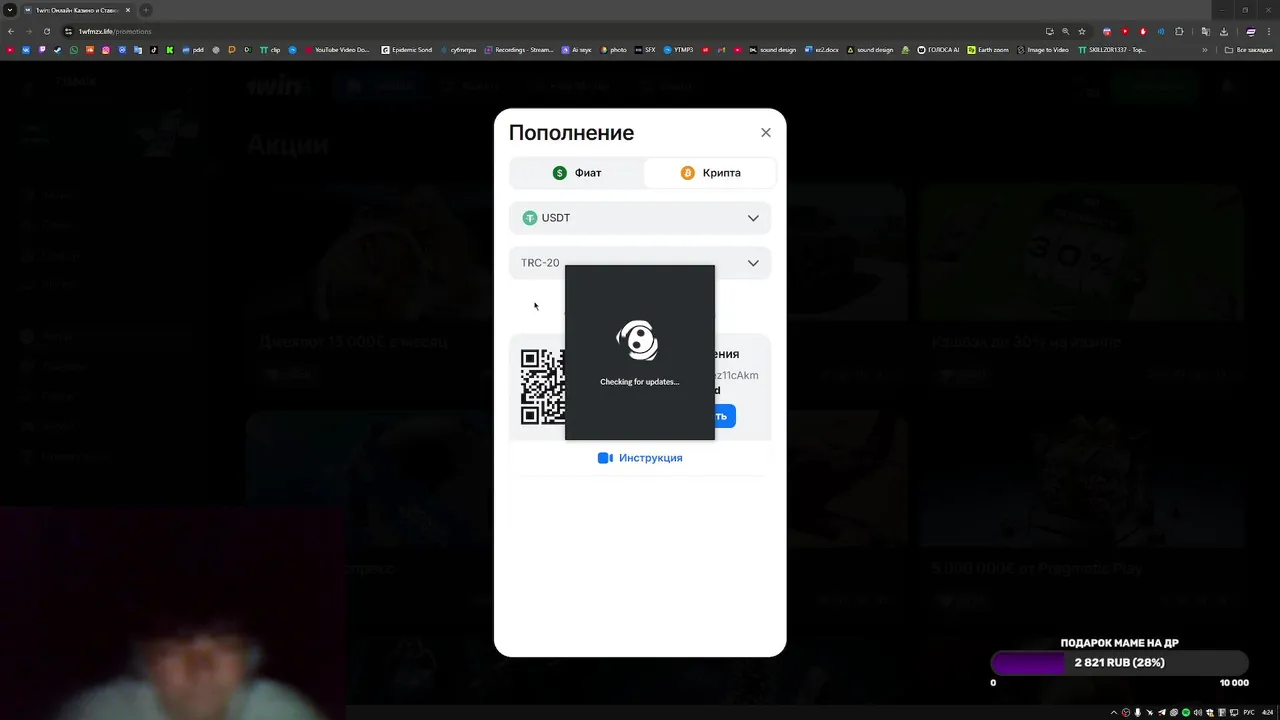Click the deposit QR code
The width and height of the screenshot is (1280, 720).
pyautogui.click(x=543, y=387)
